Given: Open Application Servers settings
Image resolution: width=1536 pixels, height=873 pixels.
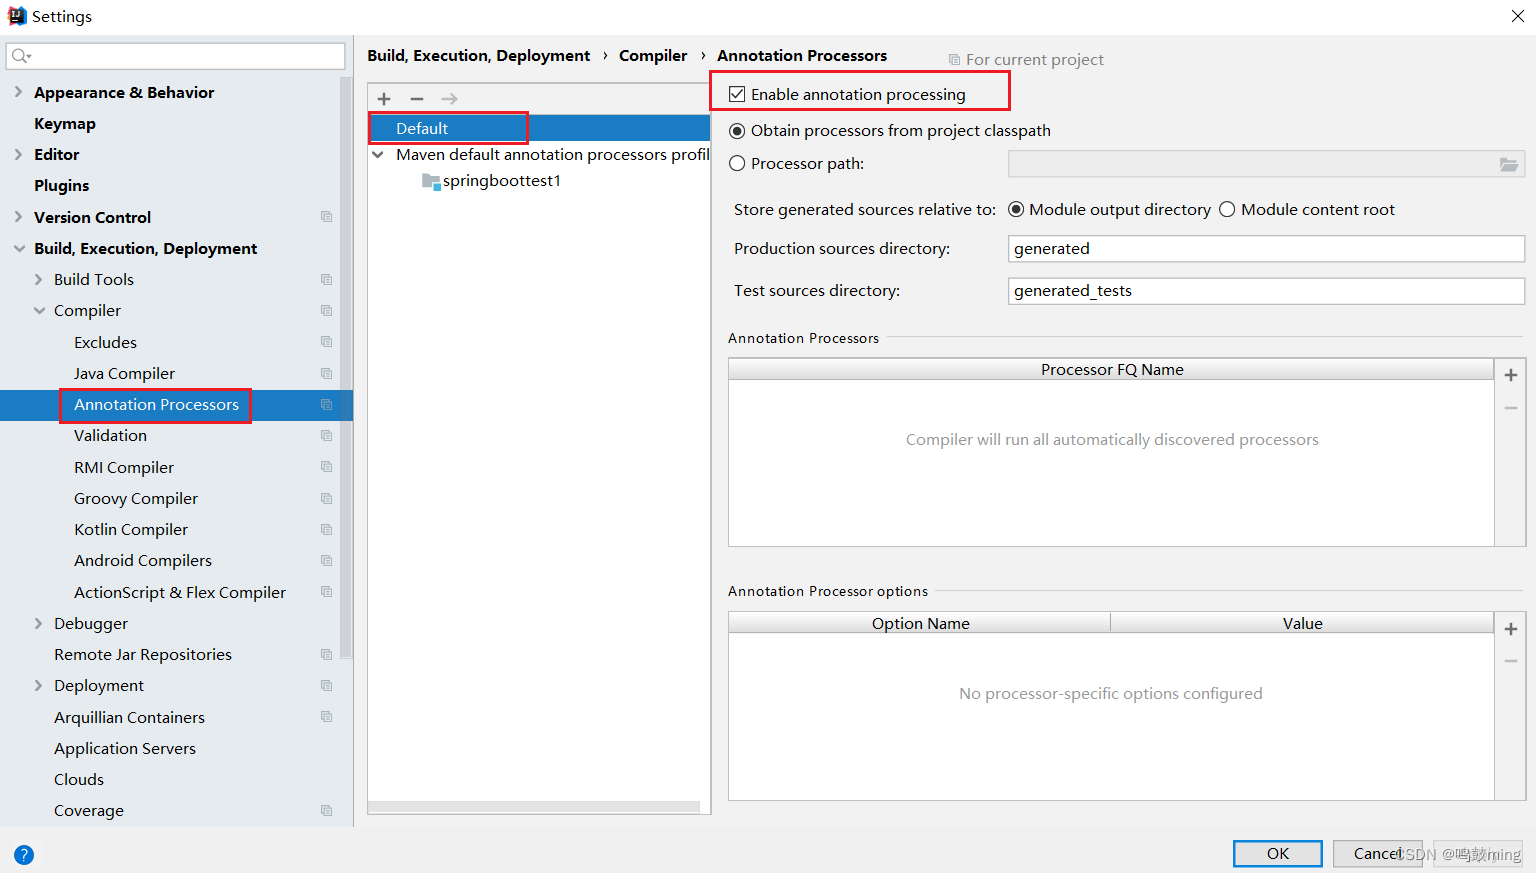Looking at the screenshot, I should [125, 749].
